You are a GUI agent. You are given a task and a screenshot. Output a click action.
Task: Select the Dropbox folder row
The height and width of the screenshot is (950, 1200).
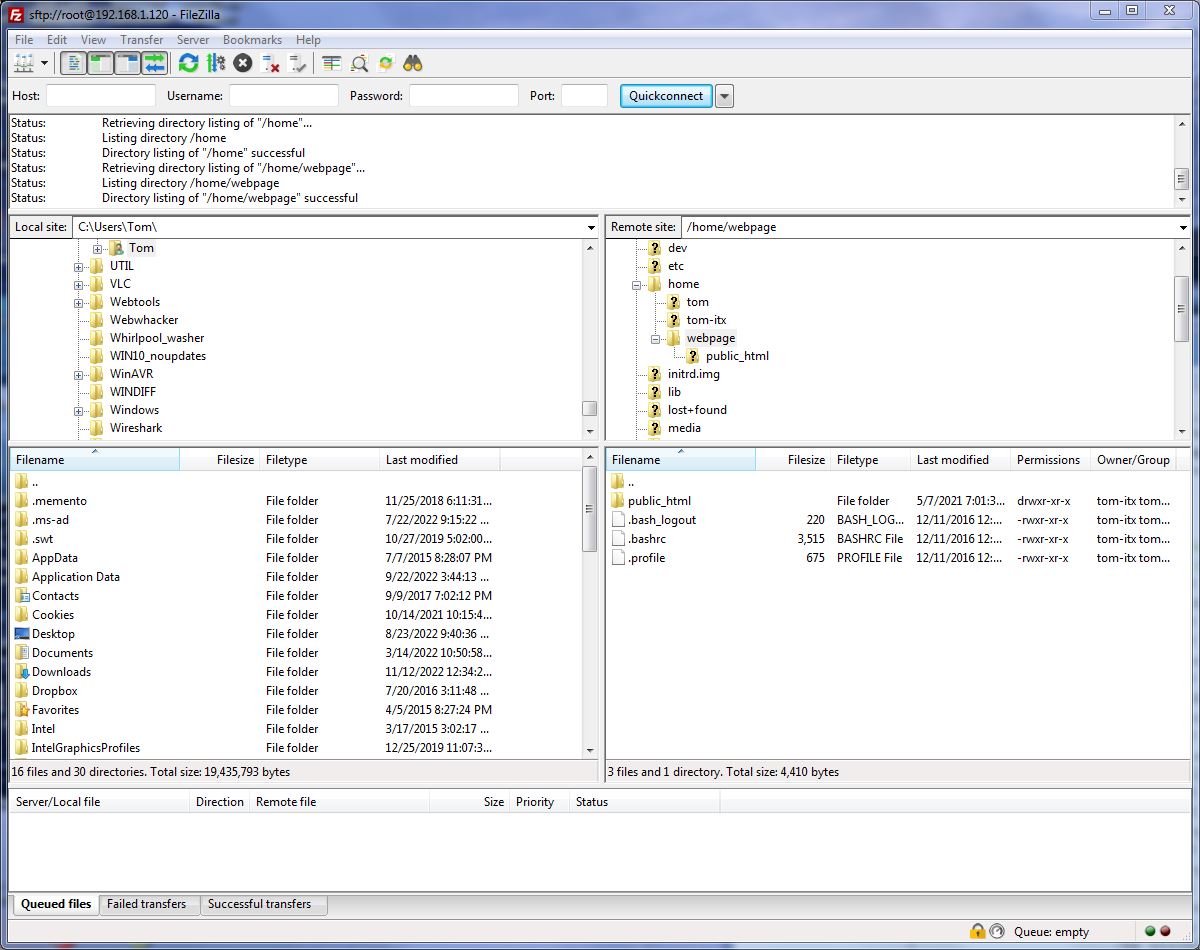(x=295, y=691)
